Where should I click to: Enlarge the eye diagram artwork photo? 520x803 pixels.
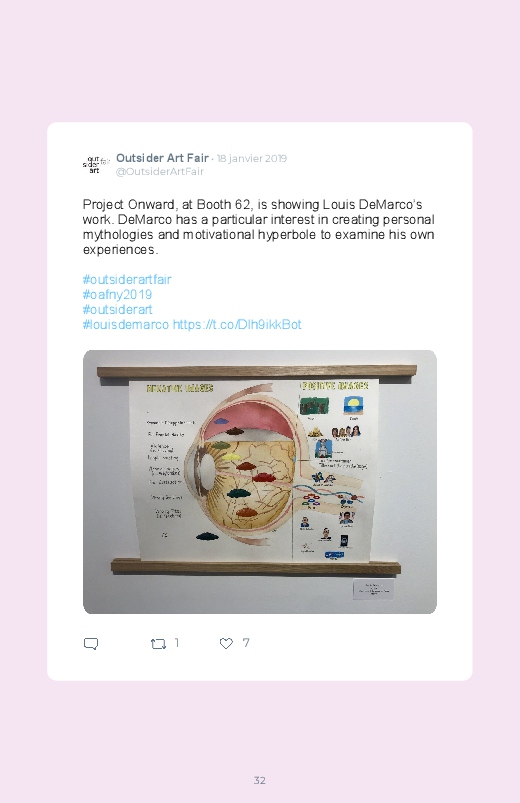pos(260,482)
